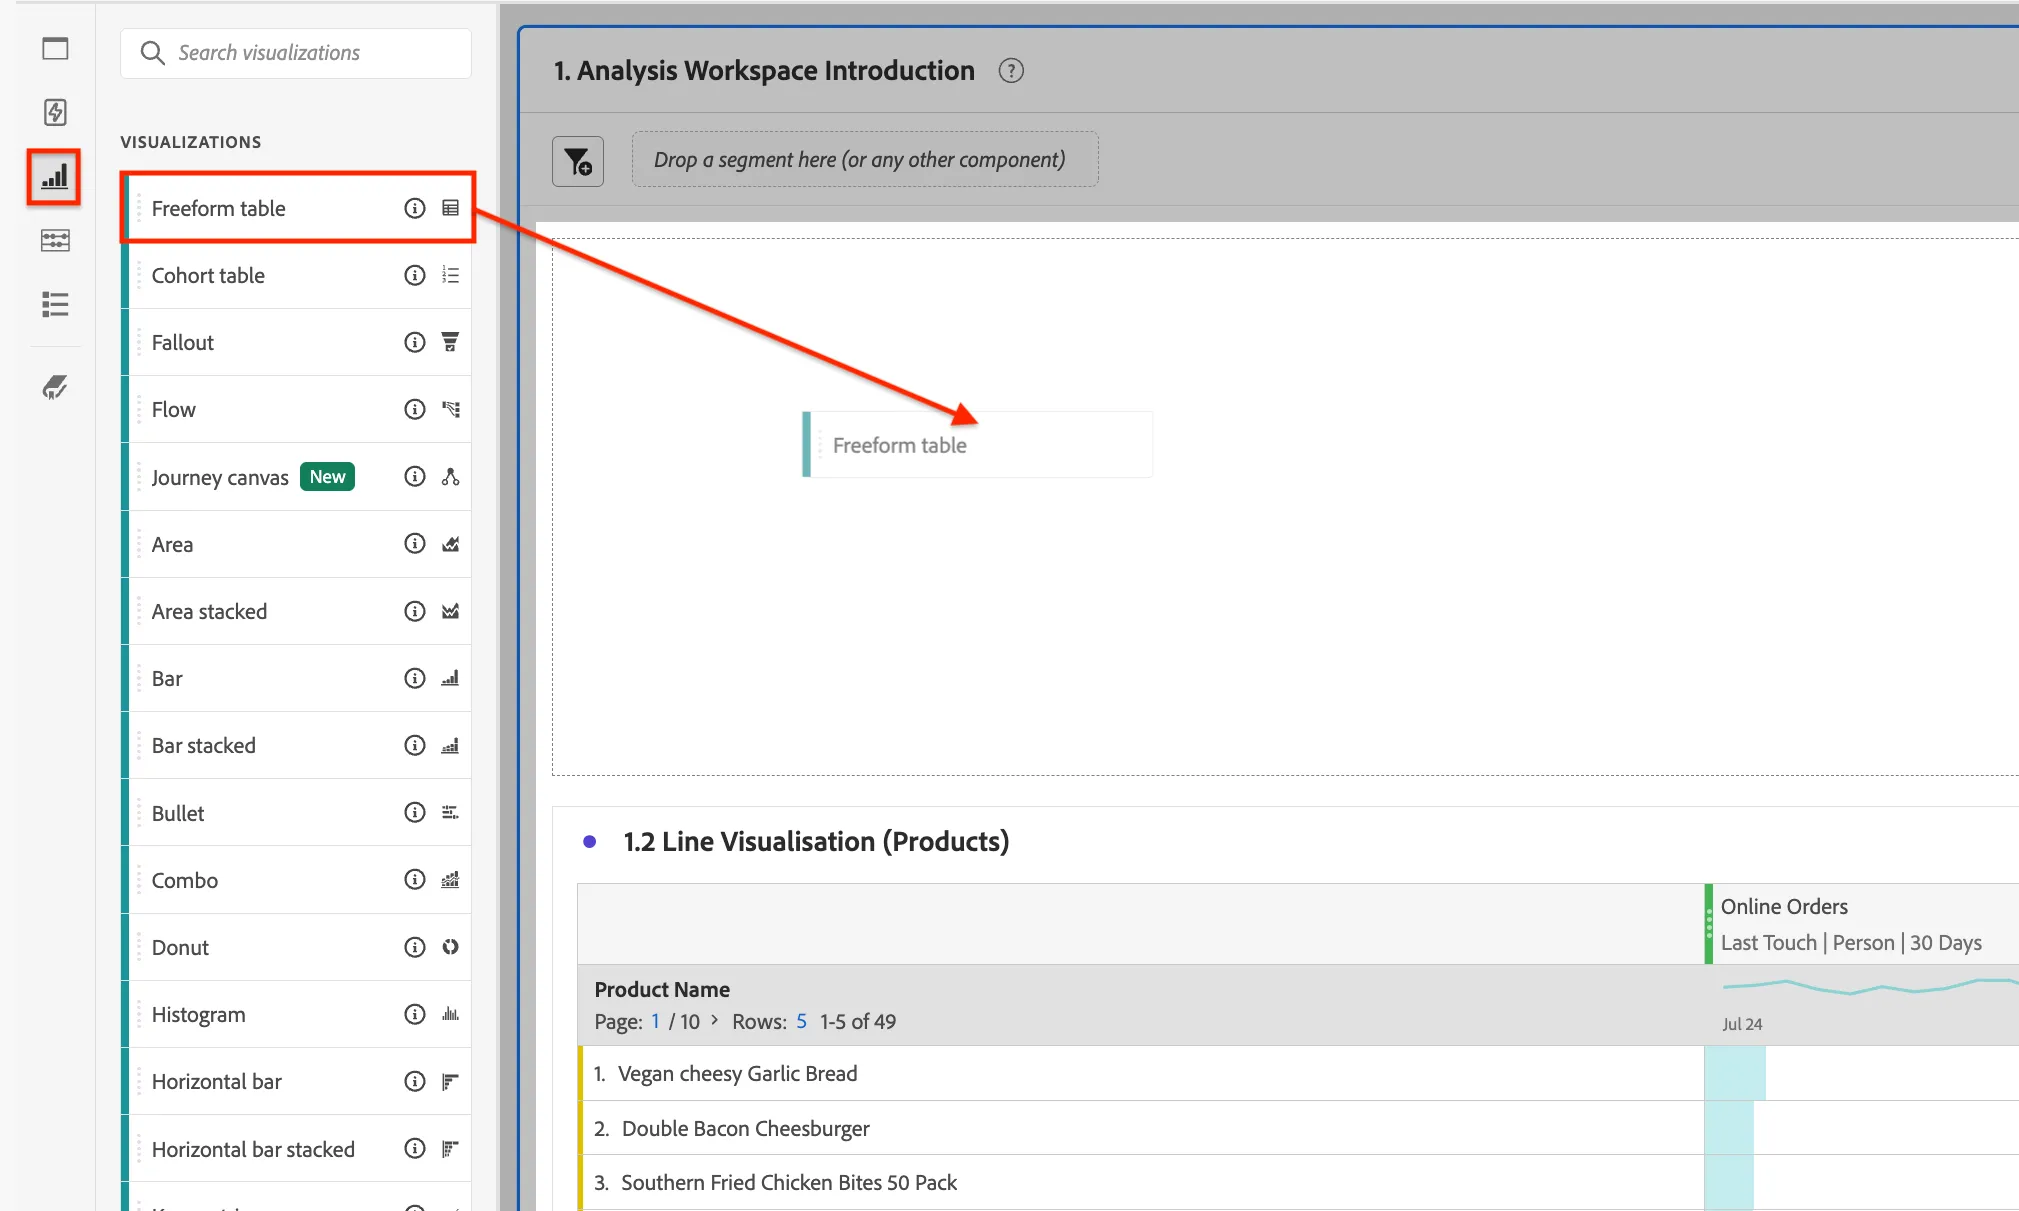Show info for Flow visualization
This screenshot has height=1211, width=2019.
414,409
